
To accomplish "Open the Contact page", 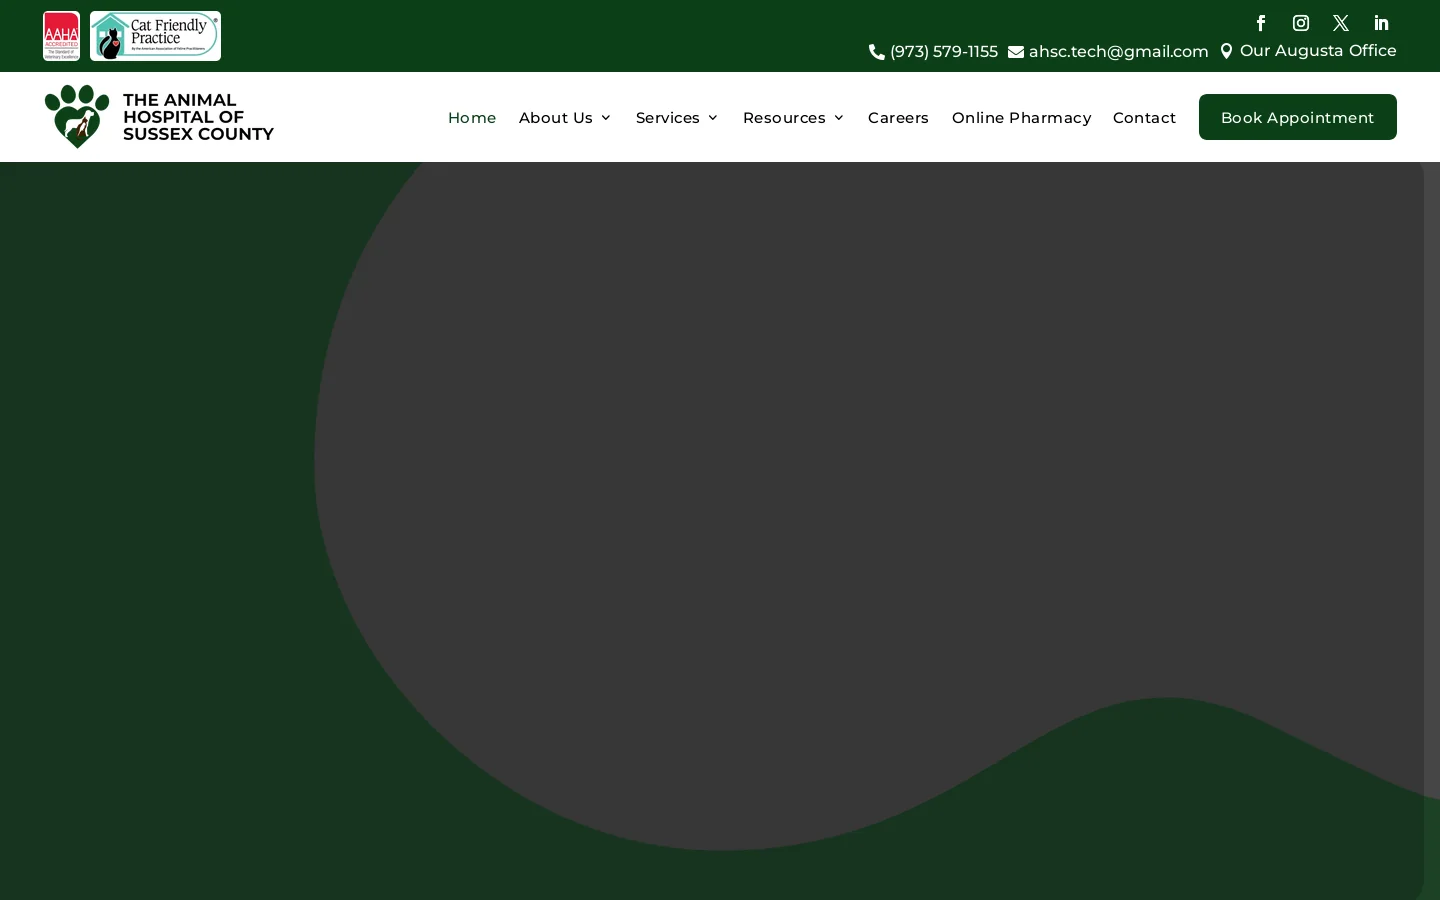I will [1144, 118].
